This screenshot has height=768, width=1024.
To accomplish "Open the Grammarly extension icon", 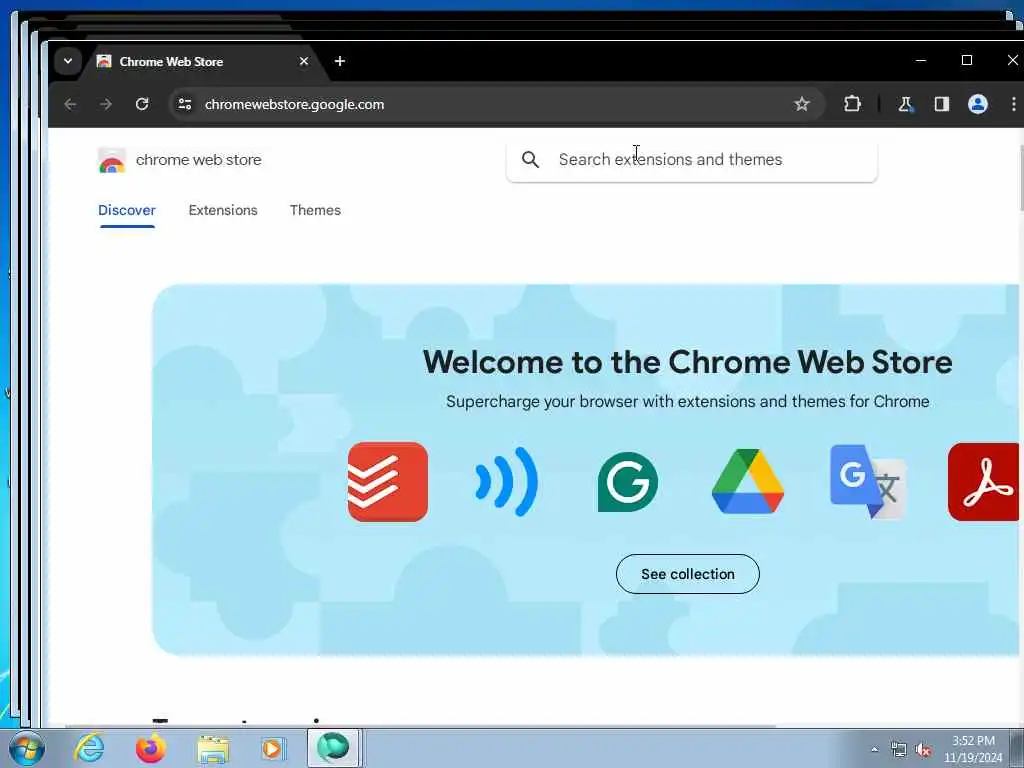I will (628, 482).
